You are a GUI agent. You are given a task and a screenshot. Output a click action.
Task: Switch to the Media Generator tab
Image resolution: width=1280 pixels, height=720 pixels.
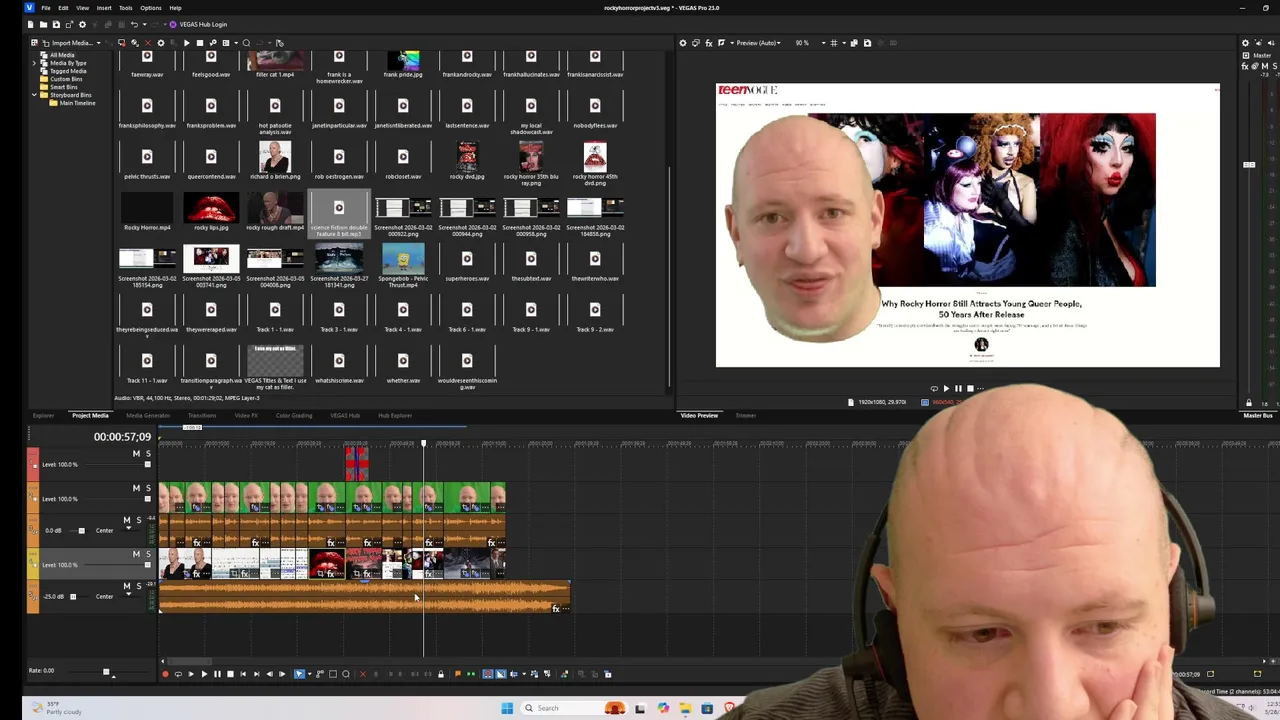148,415
